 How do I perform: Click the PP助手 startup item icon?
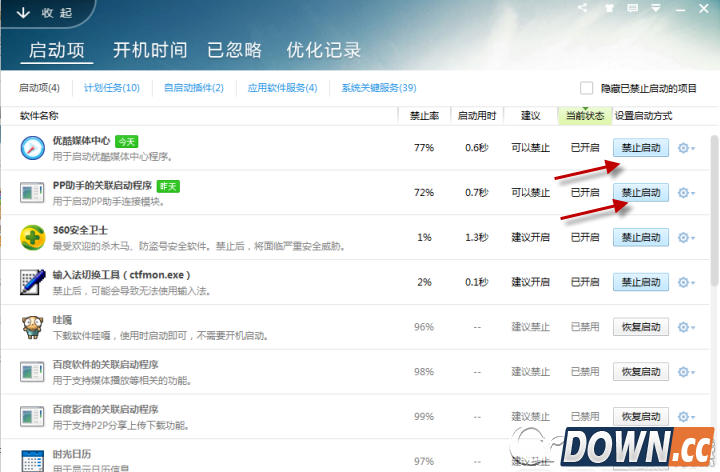coord(33,192)
